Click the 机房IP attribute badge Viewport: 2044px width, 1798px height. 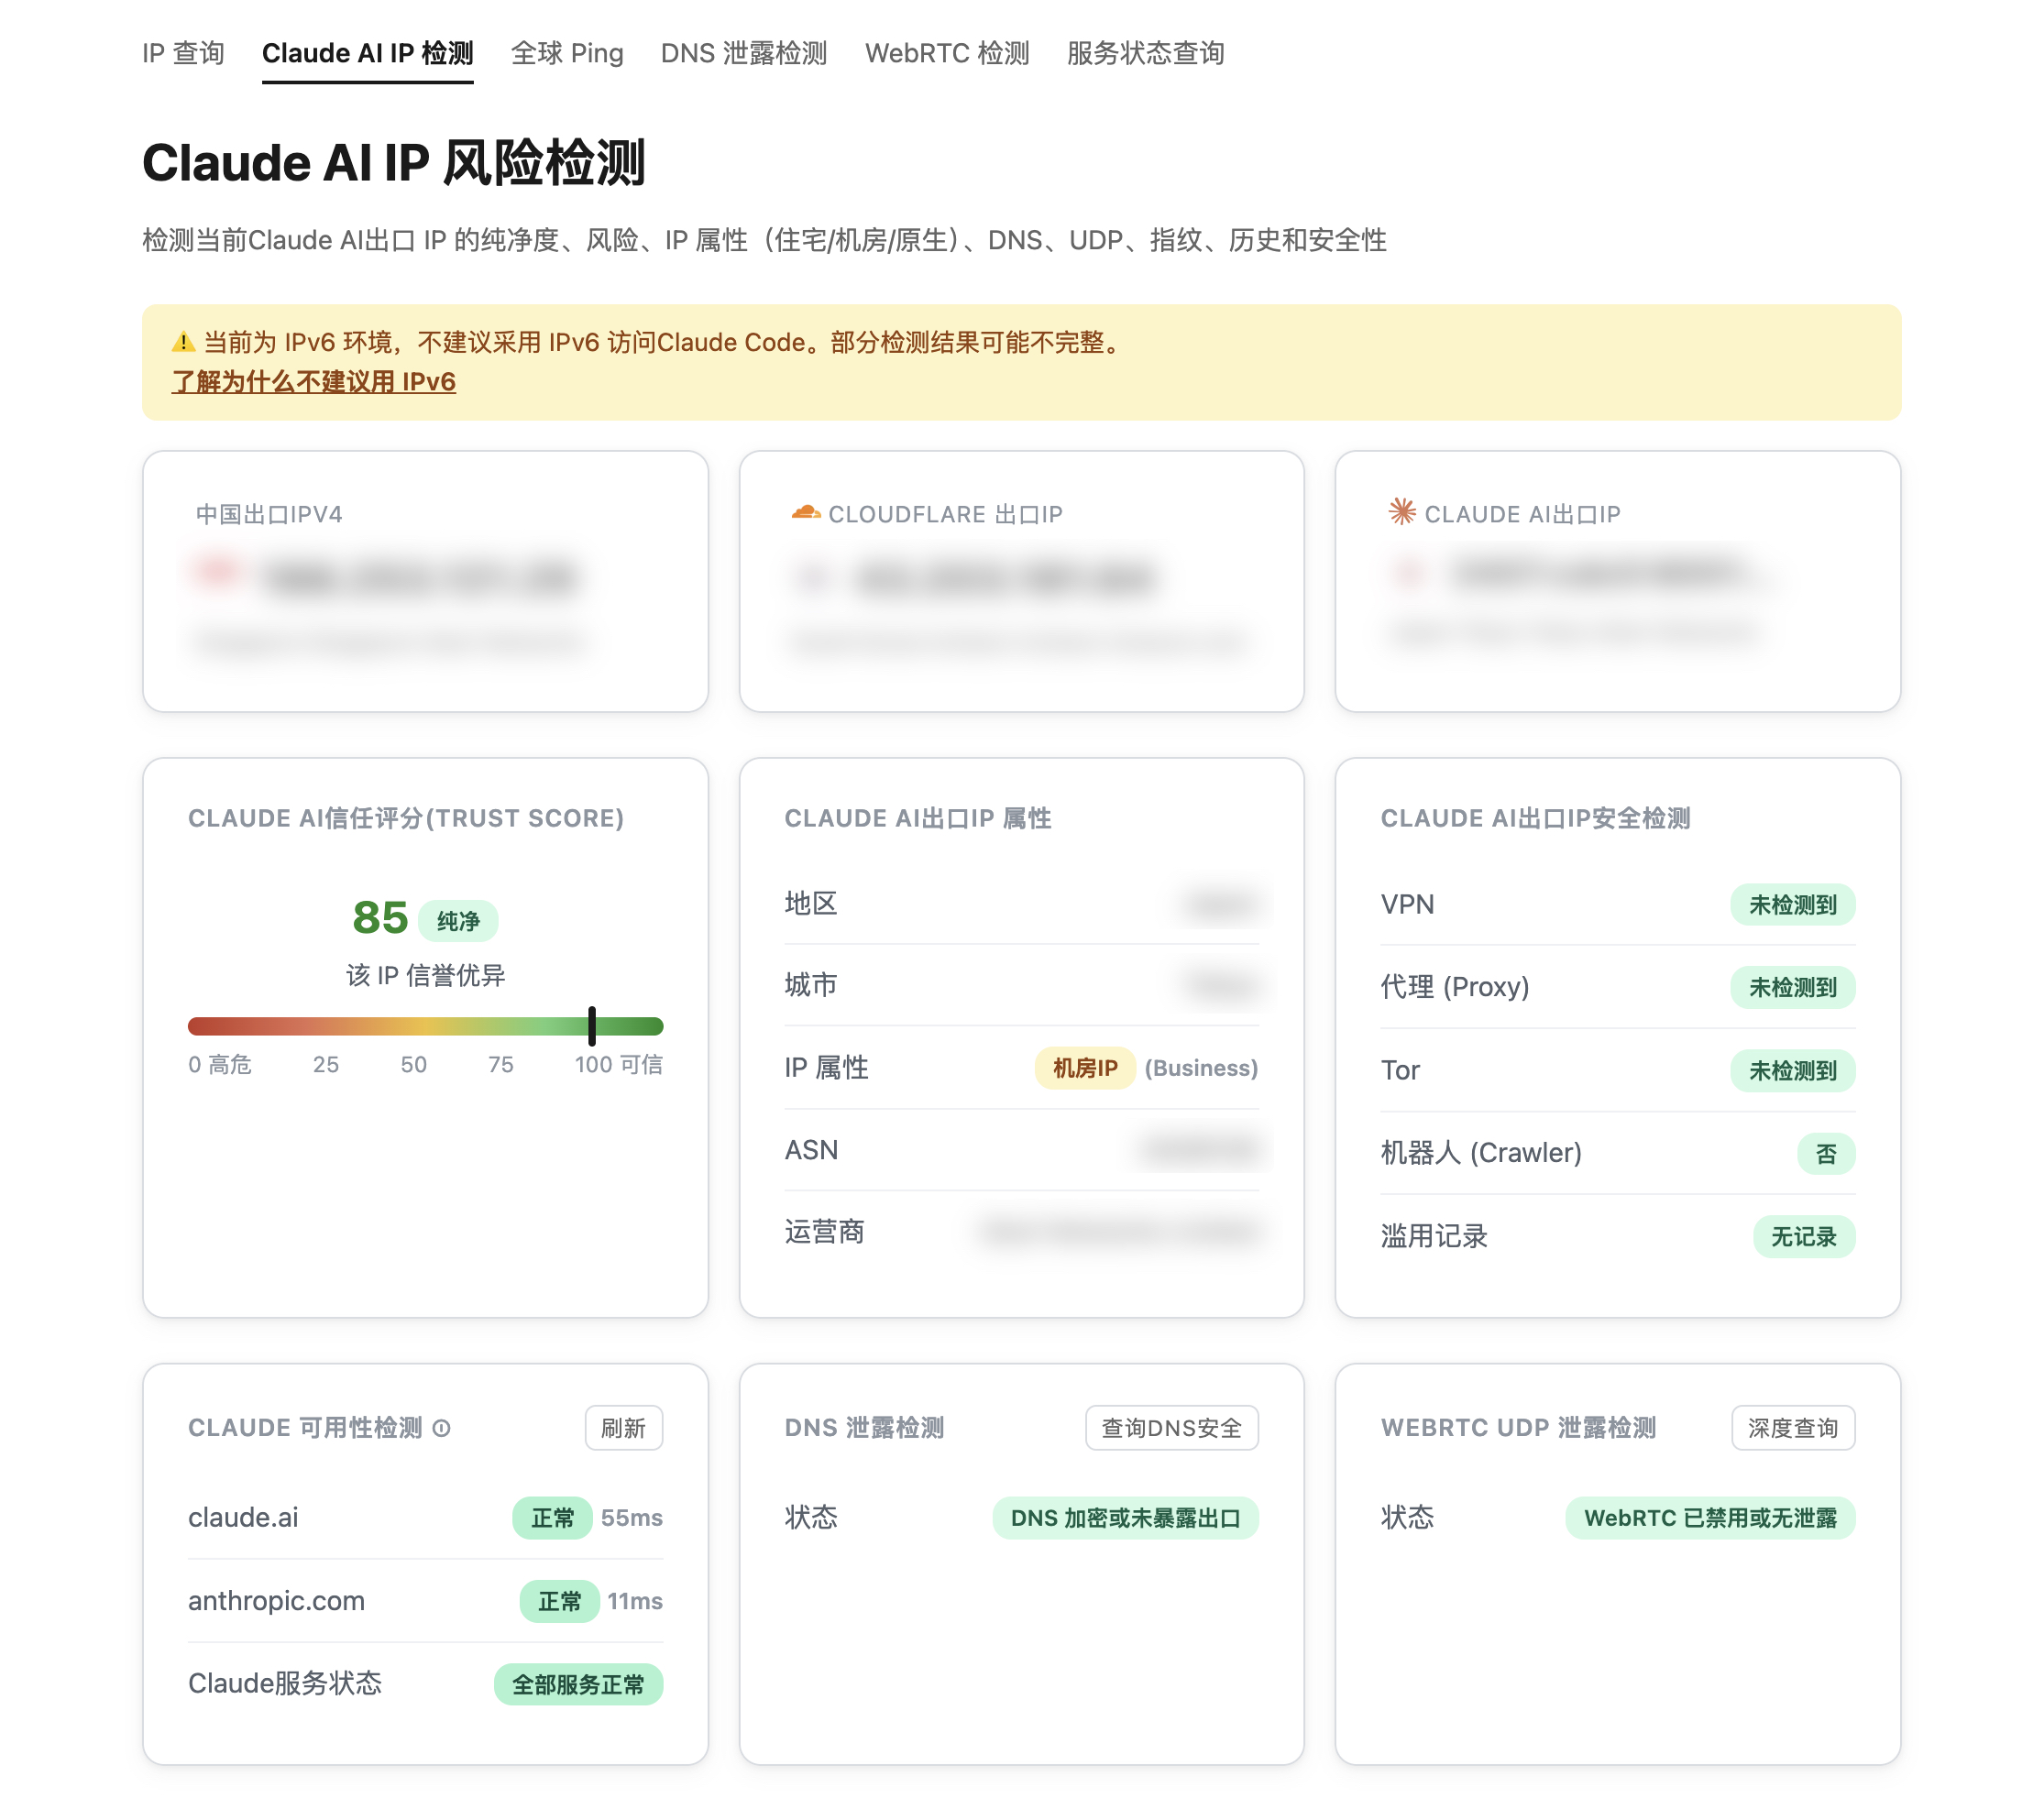point(1084,1068)
